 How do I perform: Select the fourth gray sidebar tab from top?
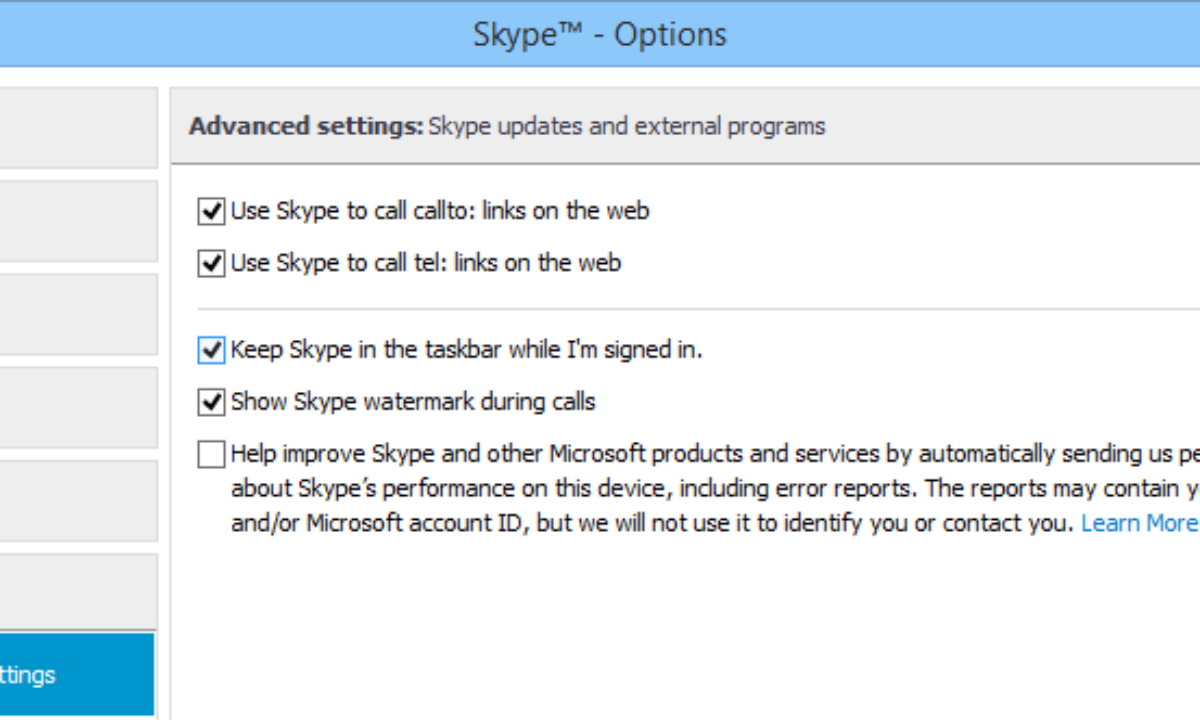click(77, 407)
